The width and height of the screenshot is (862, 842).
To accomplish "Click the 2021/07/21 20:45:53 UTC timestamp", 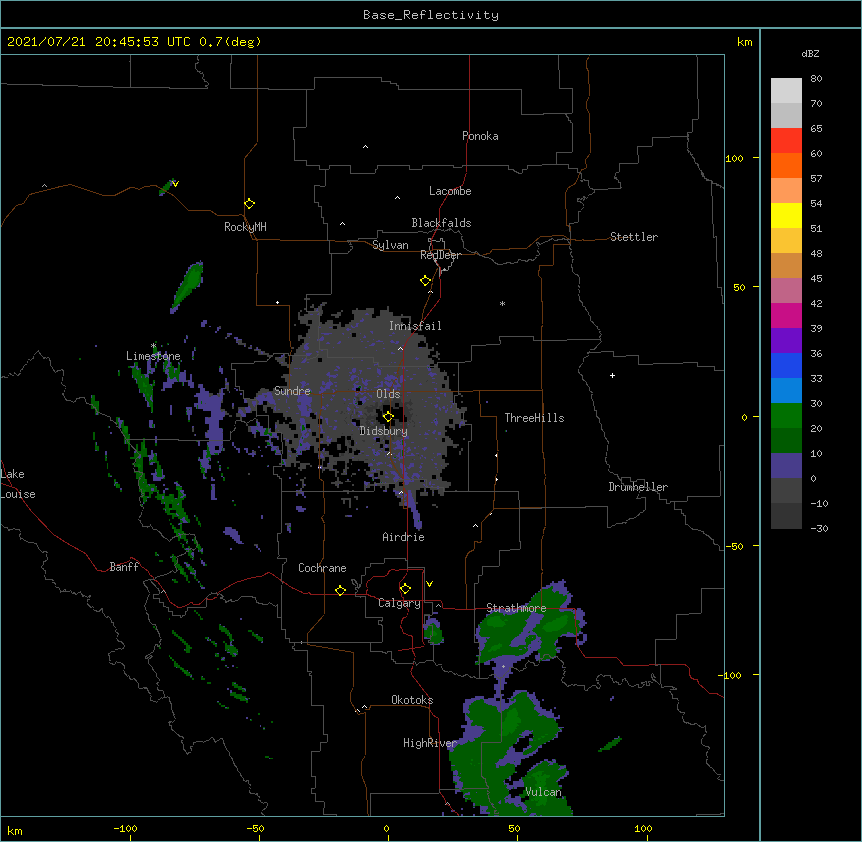I will tap(99, 42).
